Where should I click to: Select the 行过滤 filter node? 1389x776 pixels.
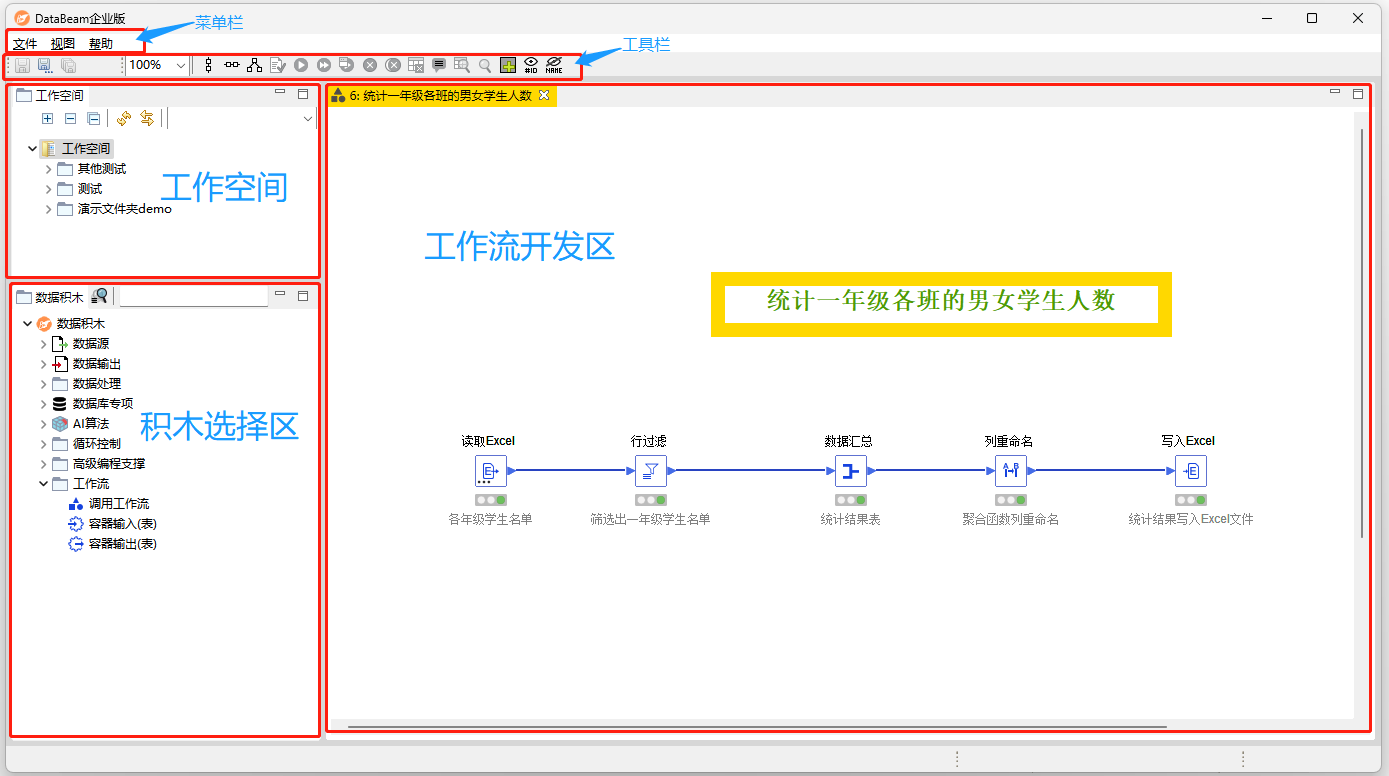pyautogui.click(x=650, y=471)
